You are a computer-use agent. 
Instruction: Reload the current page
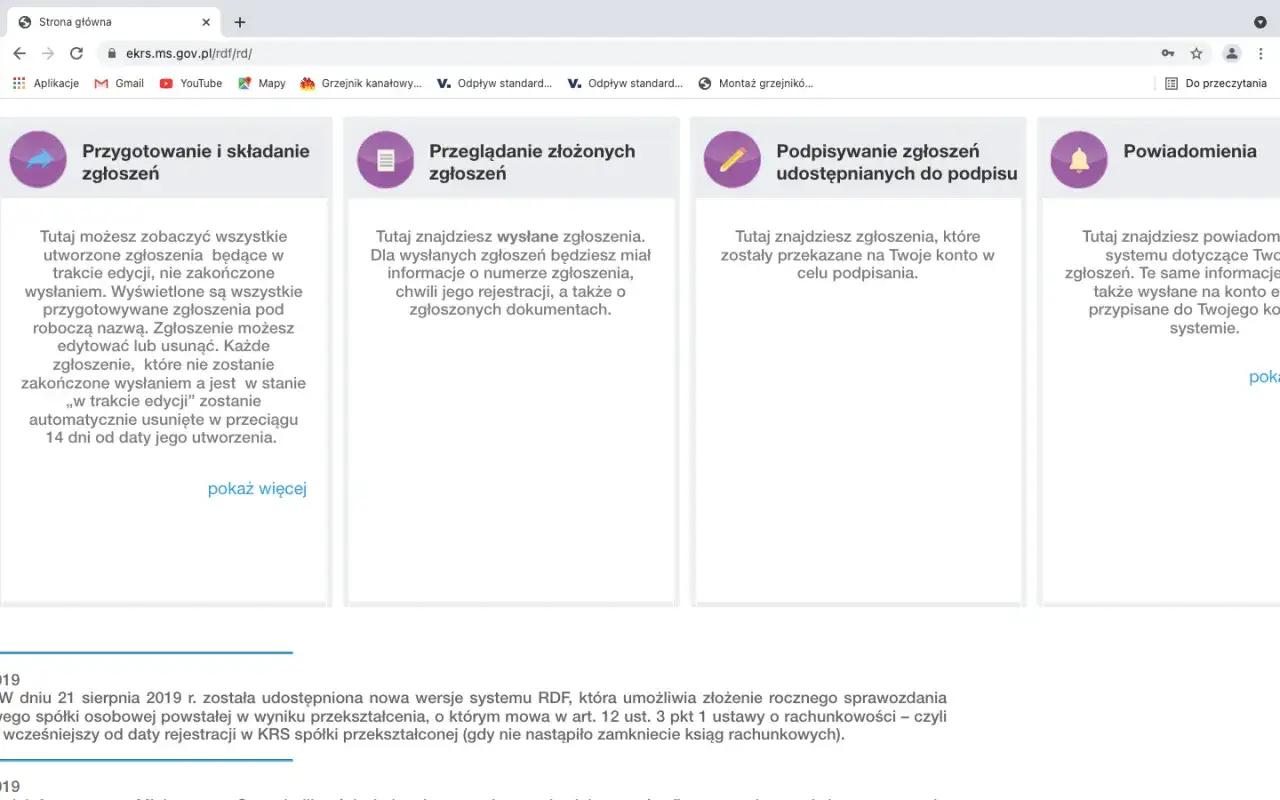coord(77,53)
